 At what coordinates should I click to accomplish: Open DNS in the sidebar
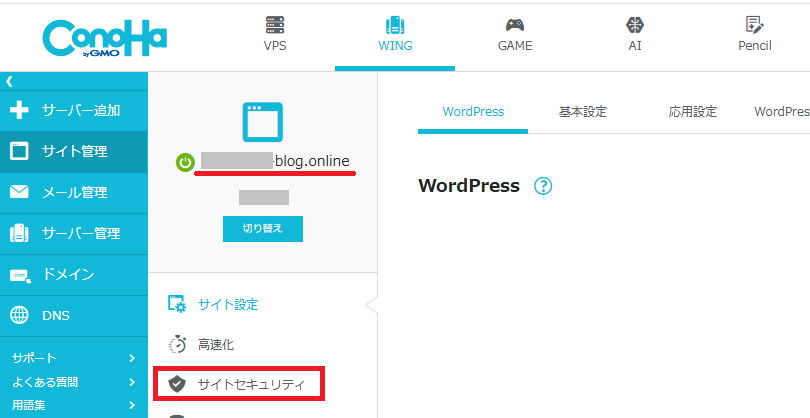74,315
